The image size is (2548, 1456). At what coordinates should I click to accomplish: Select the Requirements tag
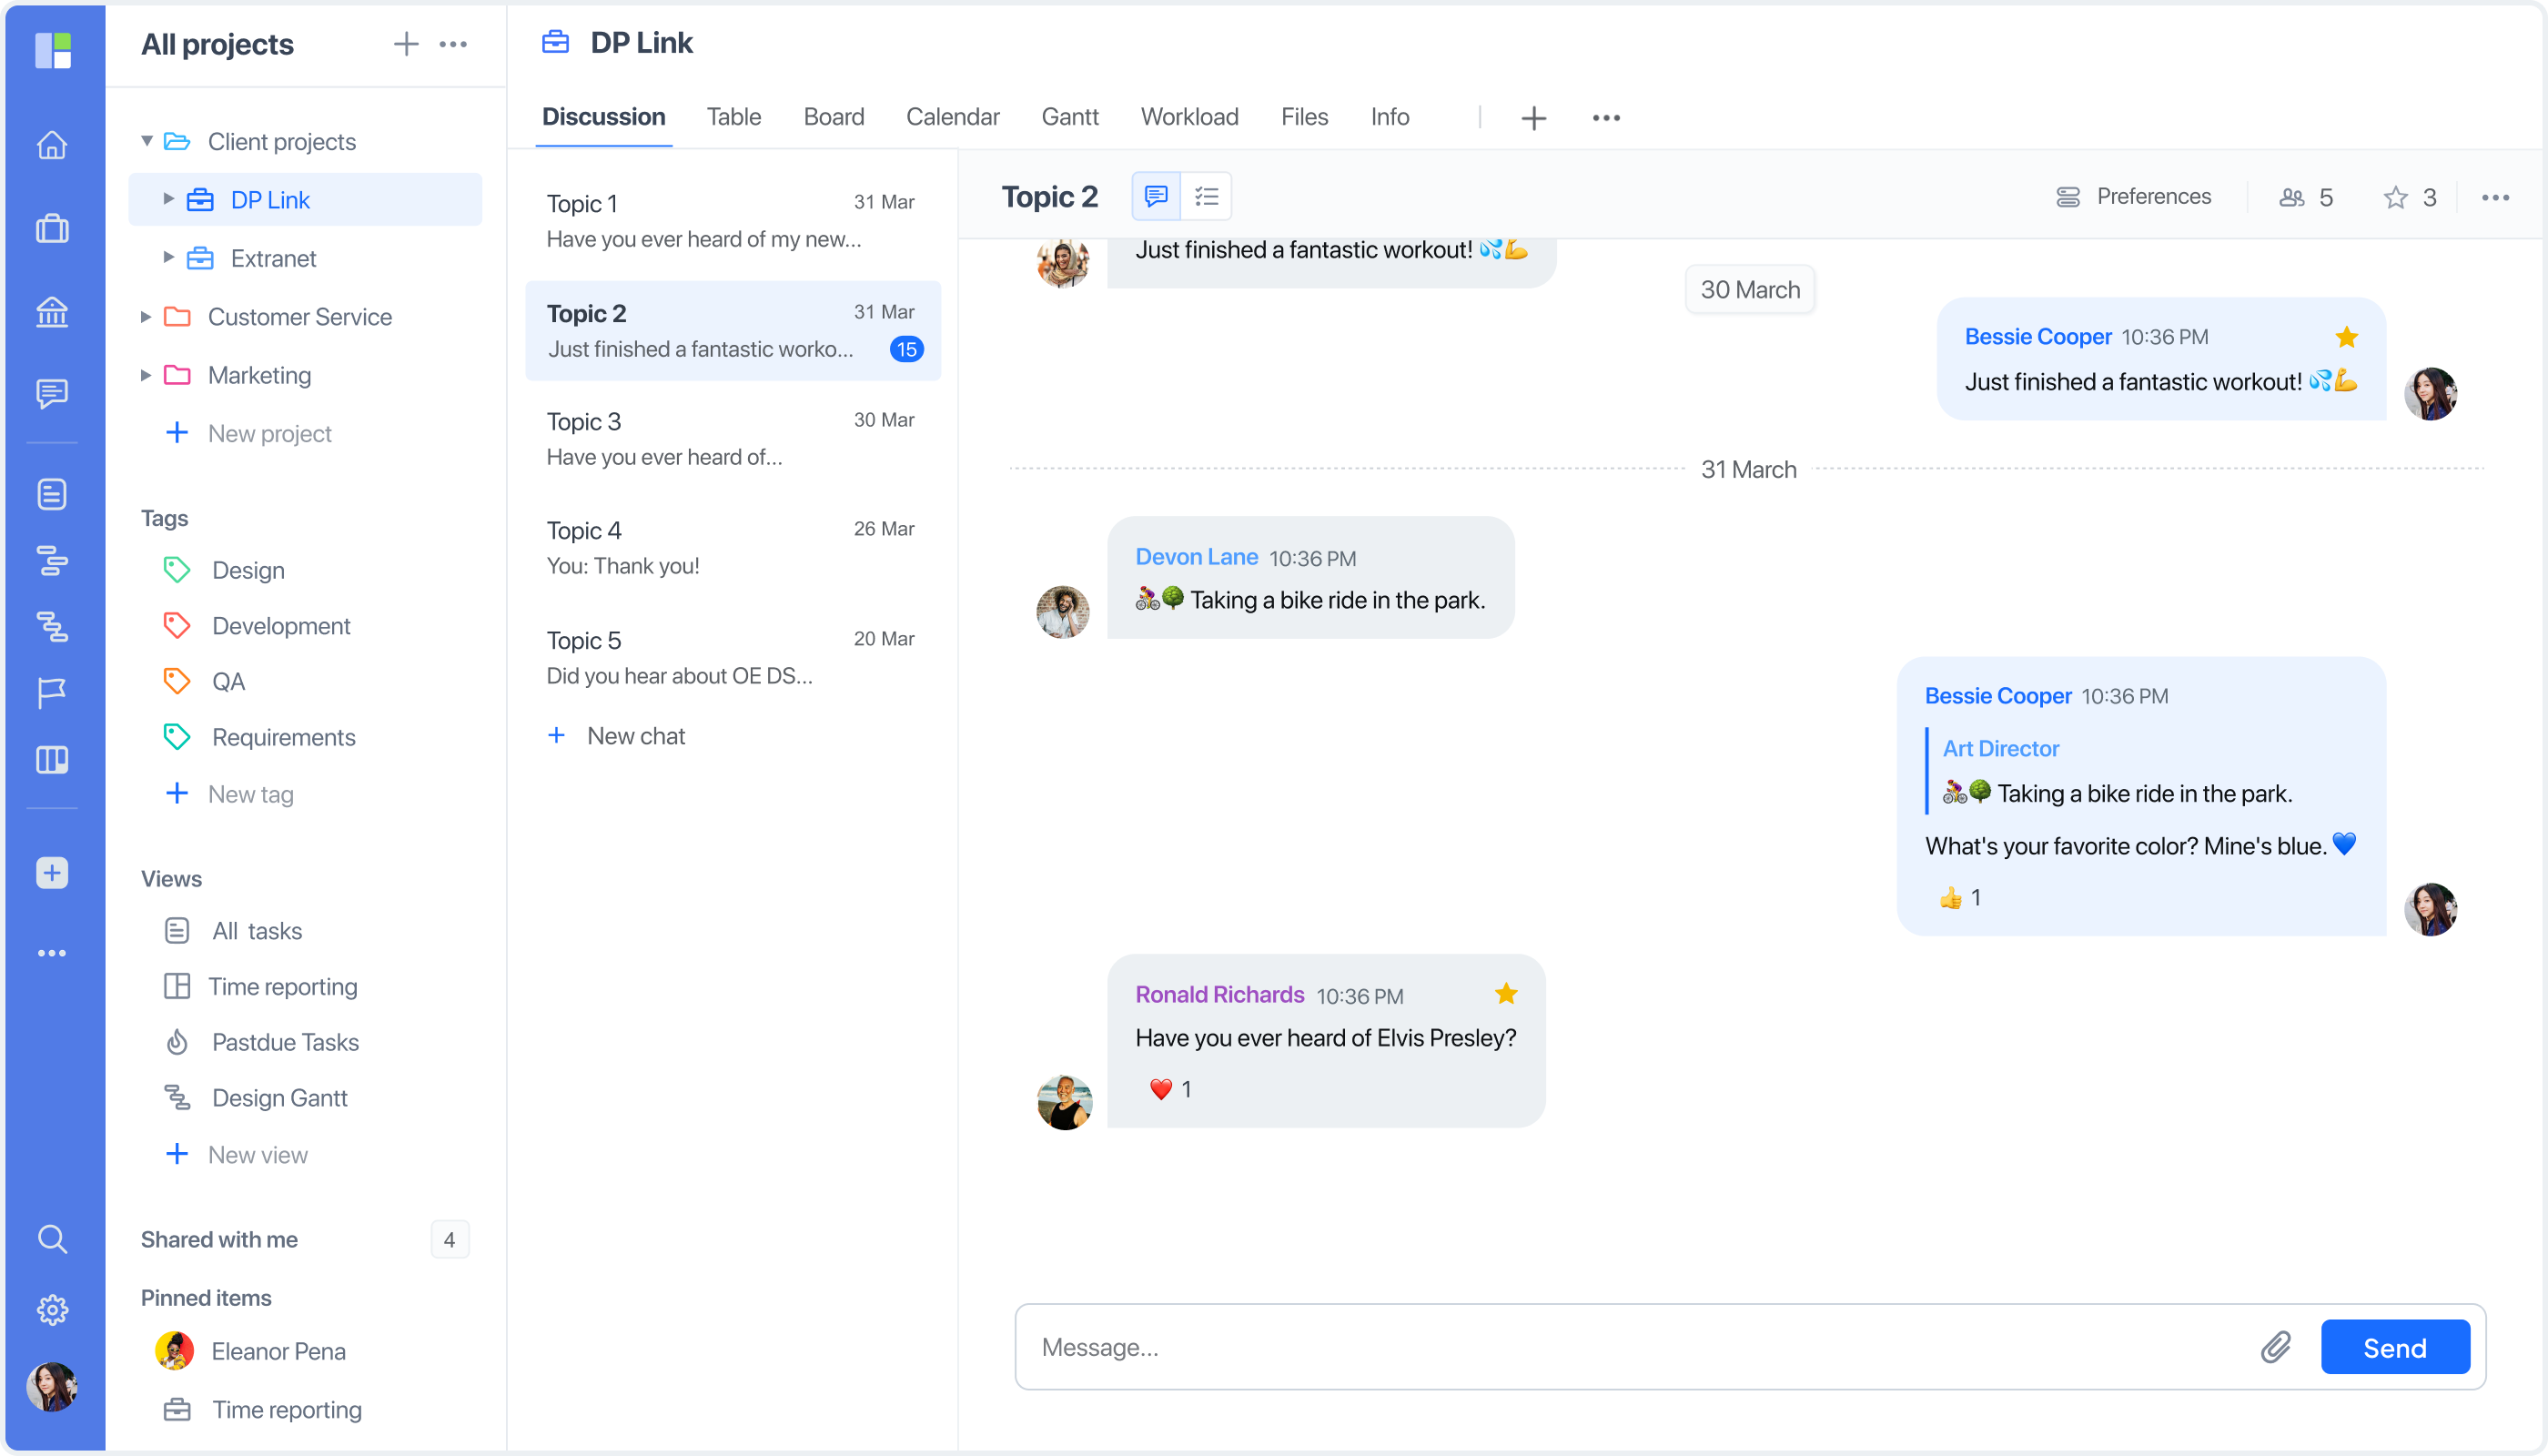(260, 737)
